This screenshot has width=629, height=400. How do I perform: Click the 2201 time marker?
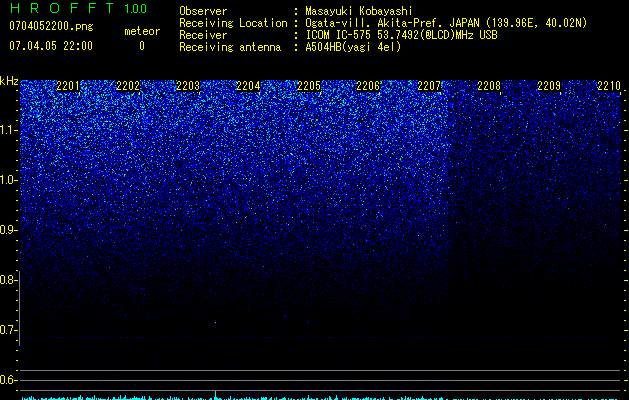click(x=68, y=86)
